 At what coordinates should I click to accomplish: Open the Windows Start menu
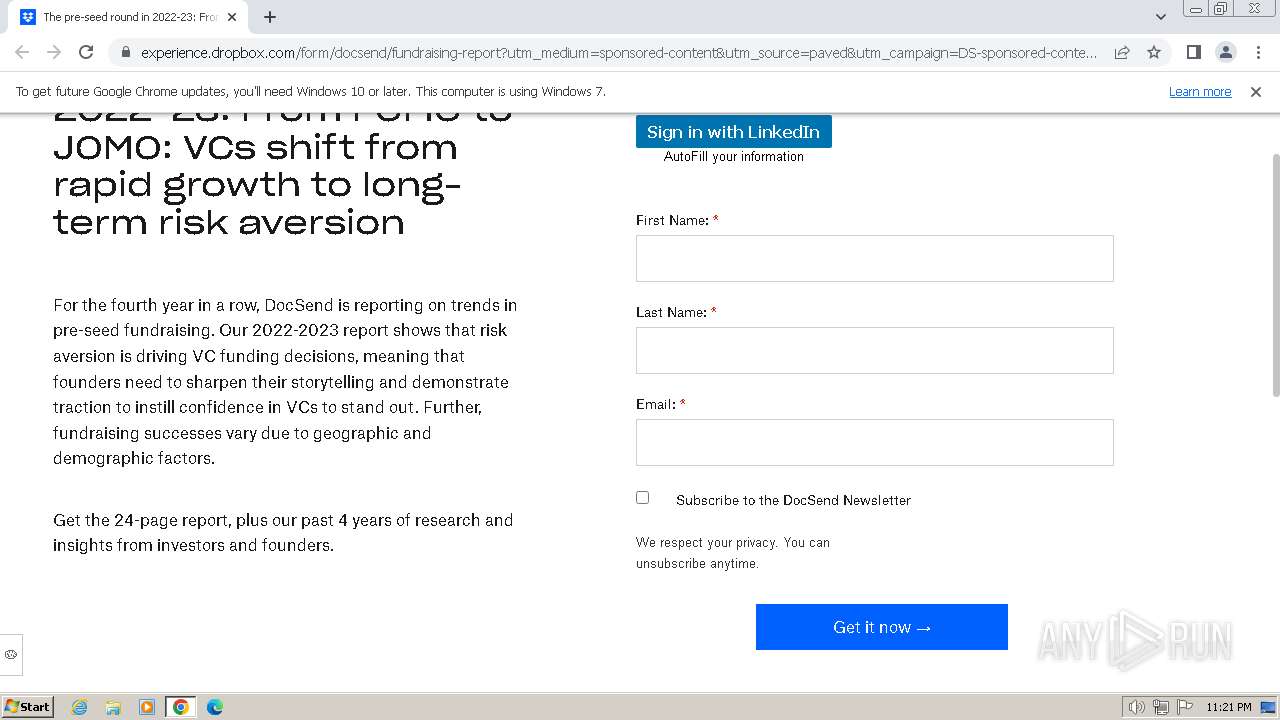pyautogui.click(x=28, y=706)
